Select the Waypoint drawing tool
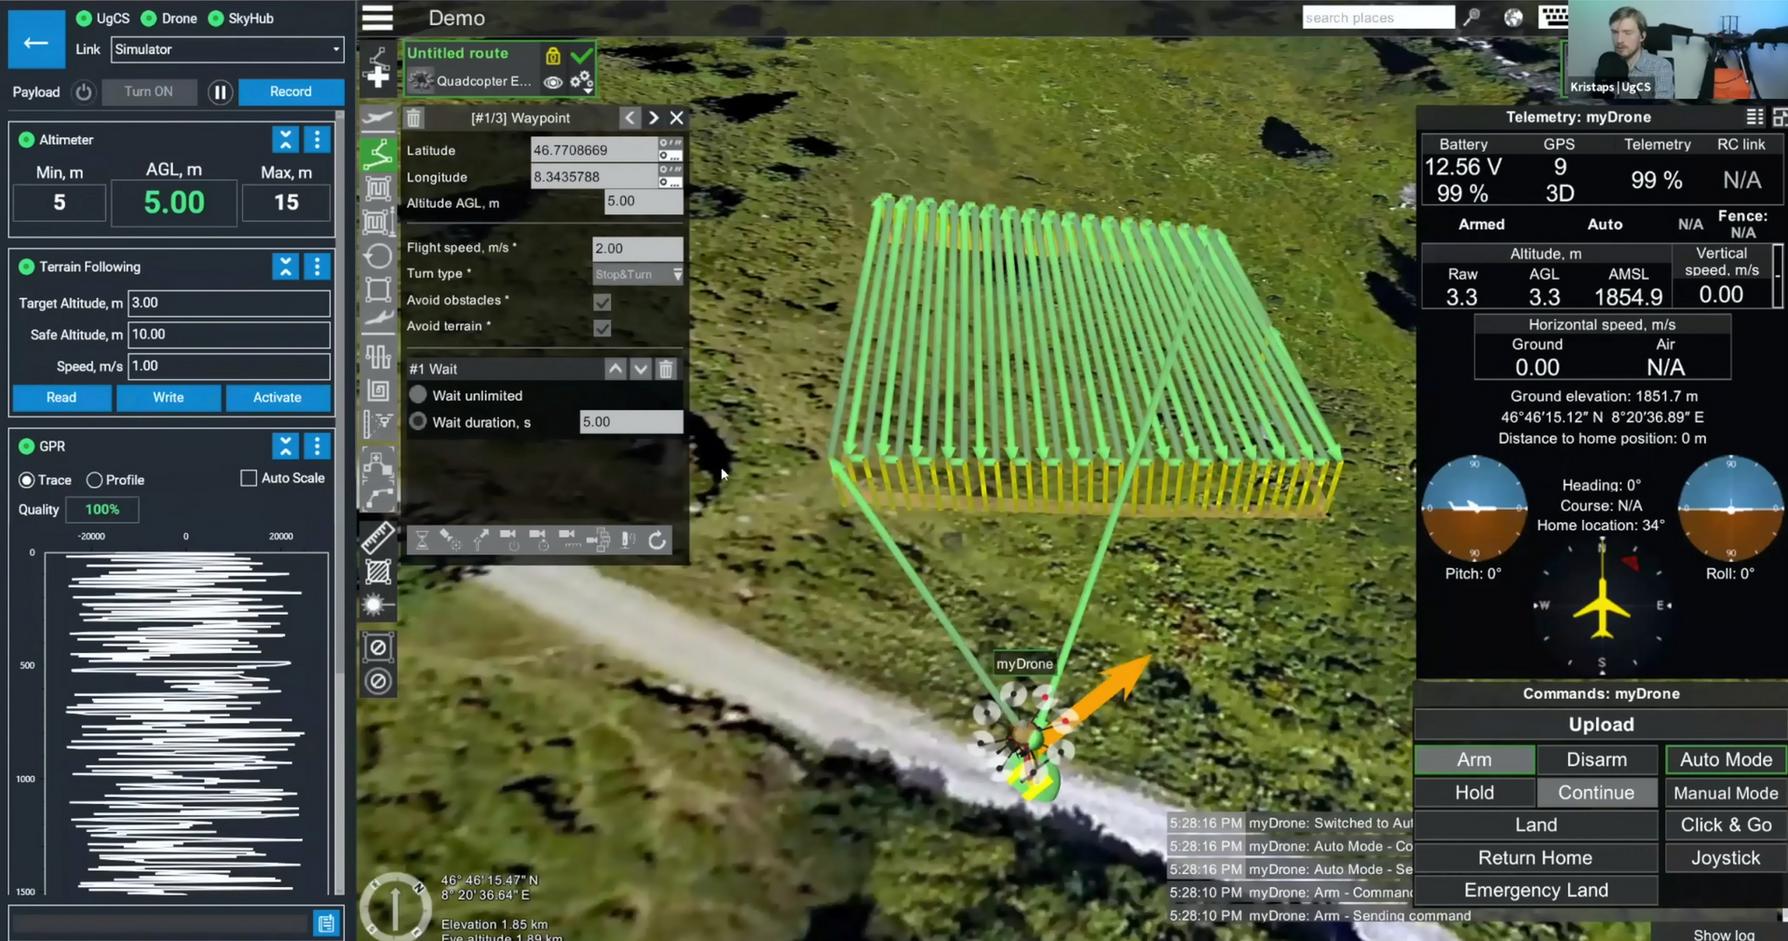This screenshot has height=941, width=1788. [378, 153]
